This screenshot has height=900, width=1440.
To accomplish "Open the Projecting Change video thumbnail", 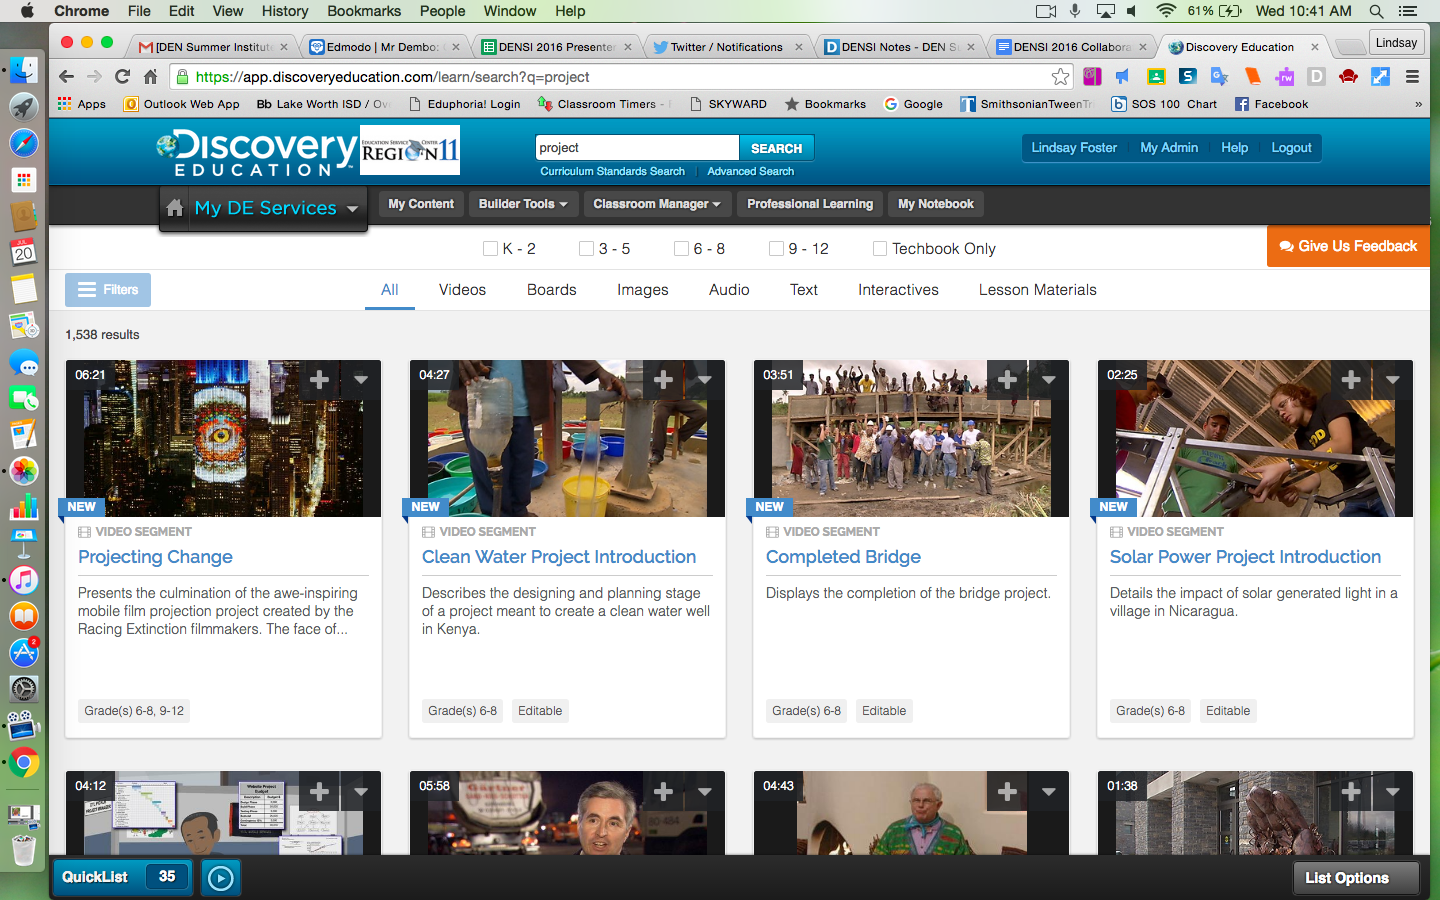I will tap(223, 439).
